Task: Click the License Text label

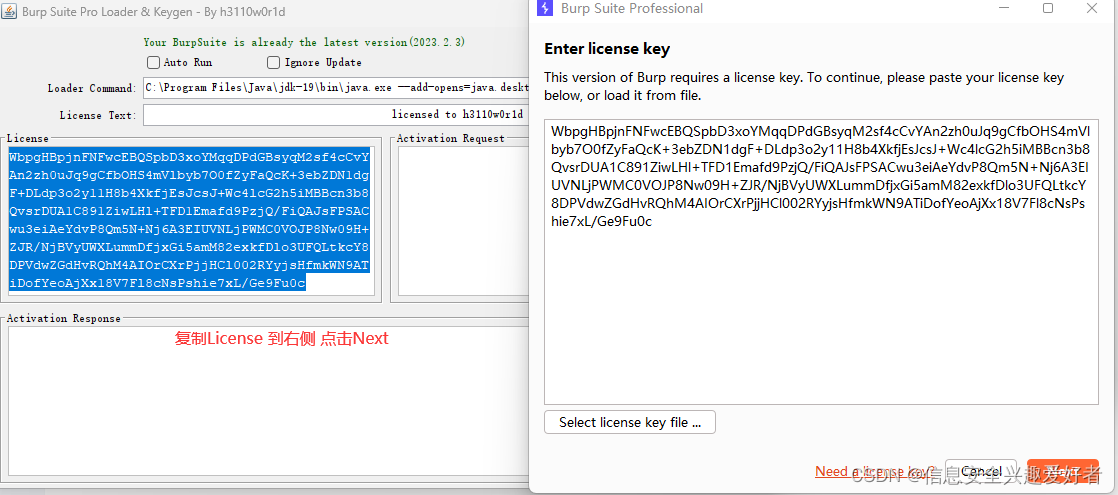Action: tap(97, 115)
